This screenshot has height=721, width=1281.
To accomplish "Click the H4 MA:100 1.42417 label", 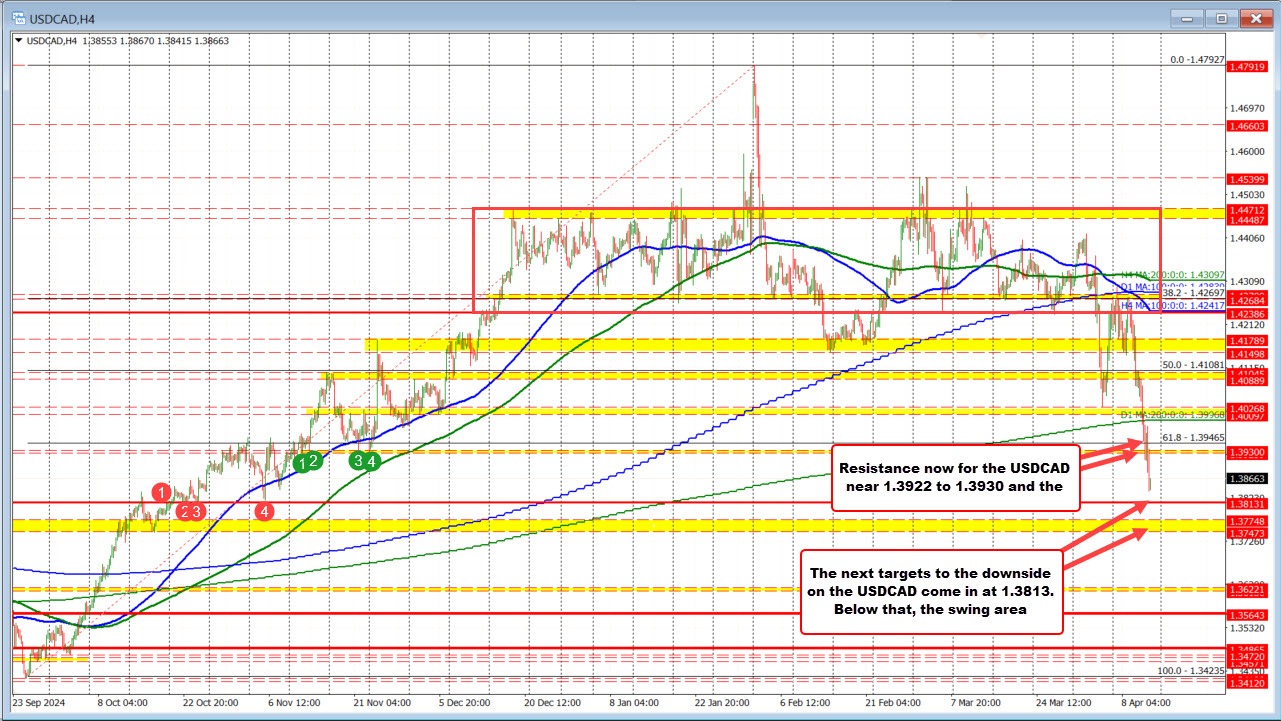I will (x=1172, y=305).
